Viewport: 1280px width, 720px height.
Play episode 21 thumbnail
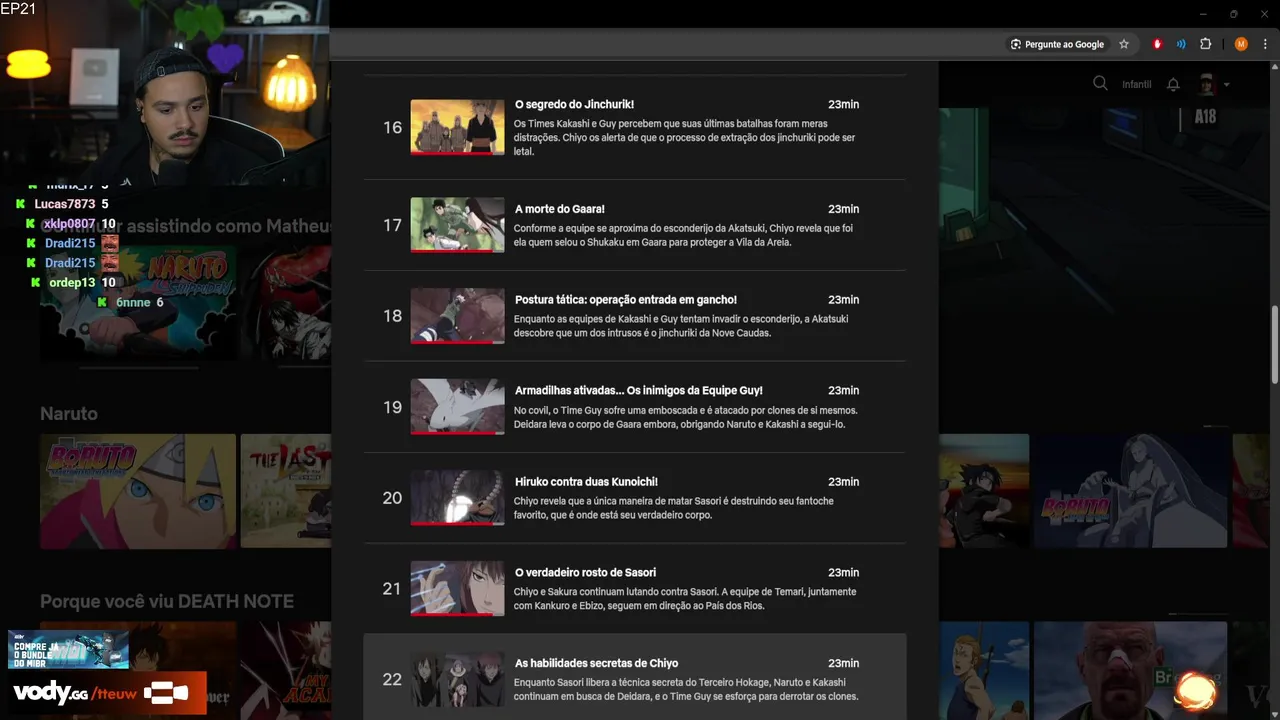[x=457, y=588]
